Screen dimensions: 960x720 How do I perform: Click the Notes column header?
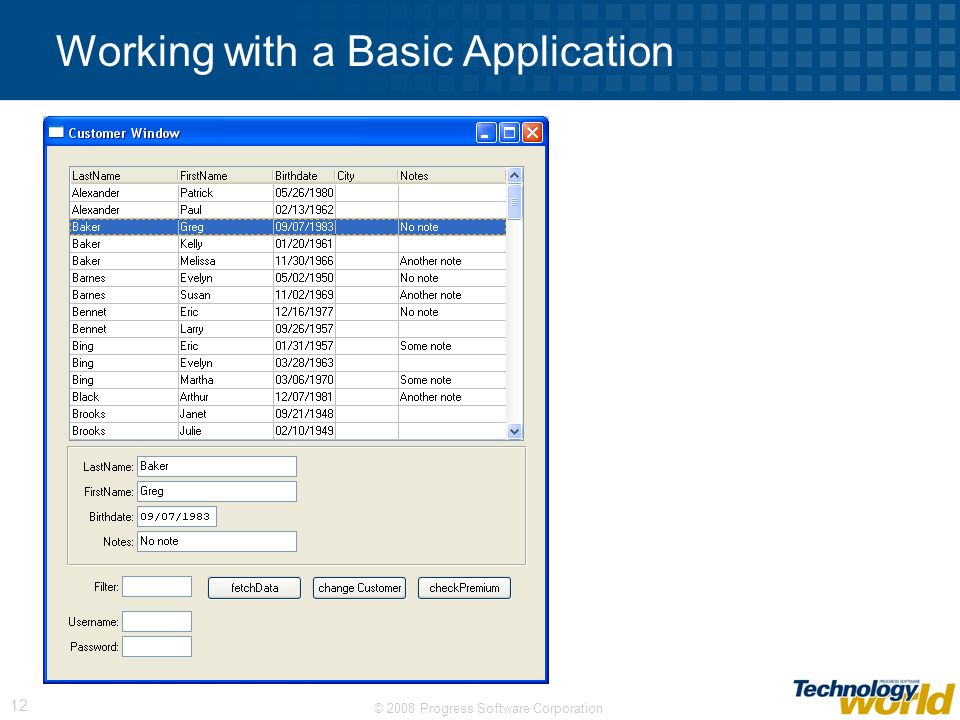pyautogui.click(x=452, y=176)
